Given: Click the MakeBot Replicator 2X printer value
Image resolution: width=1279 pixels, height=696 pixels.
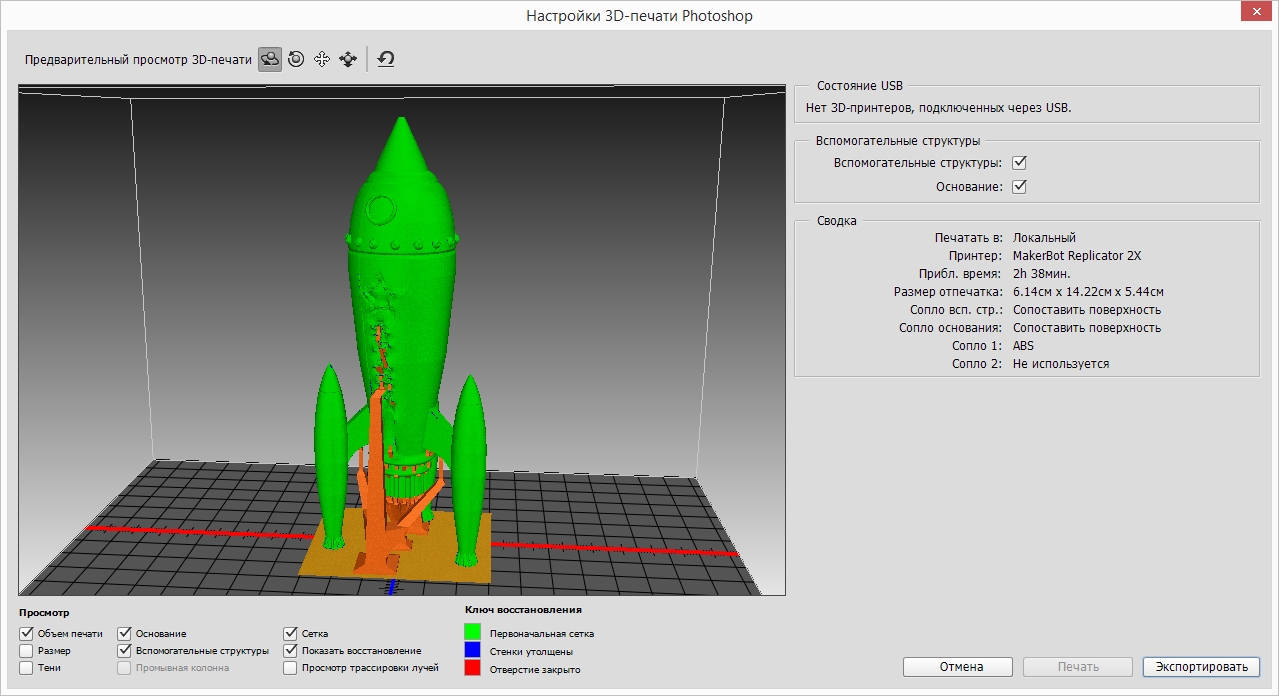Looking at the screenshot, I should [x=1077, y=256].
